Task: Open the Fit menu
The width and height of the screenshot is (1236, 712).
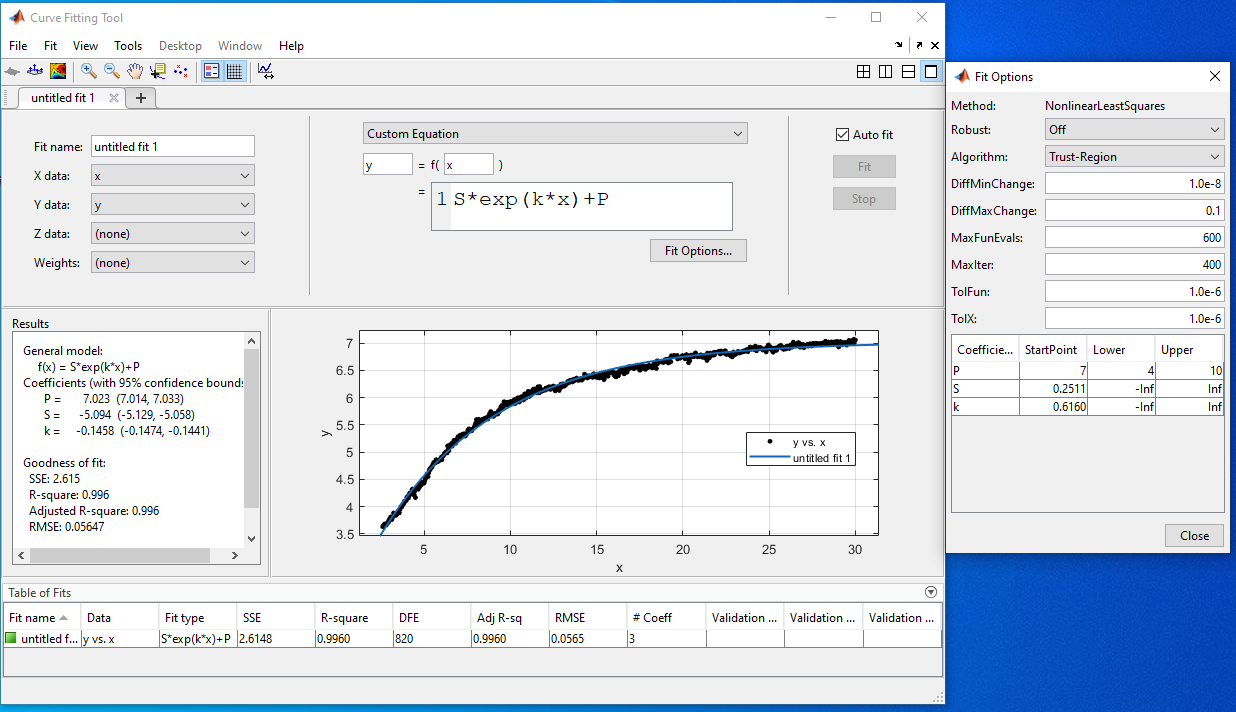Action: (x=50, y=46)
